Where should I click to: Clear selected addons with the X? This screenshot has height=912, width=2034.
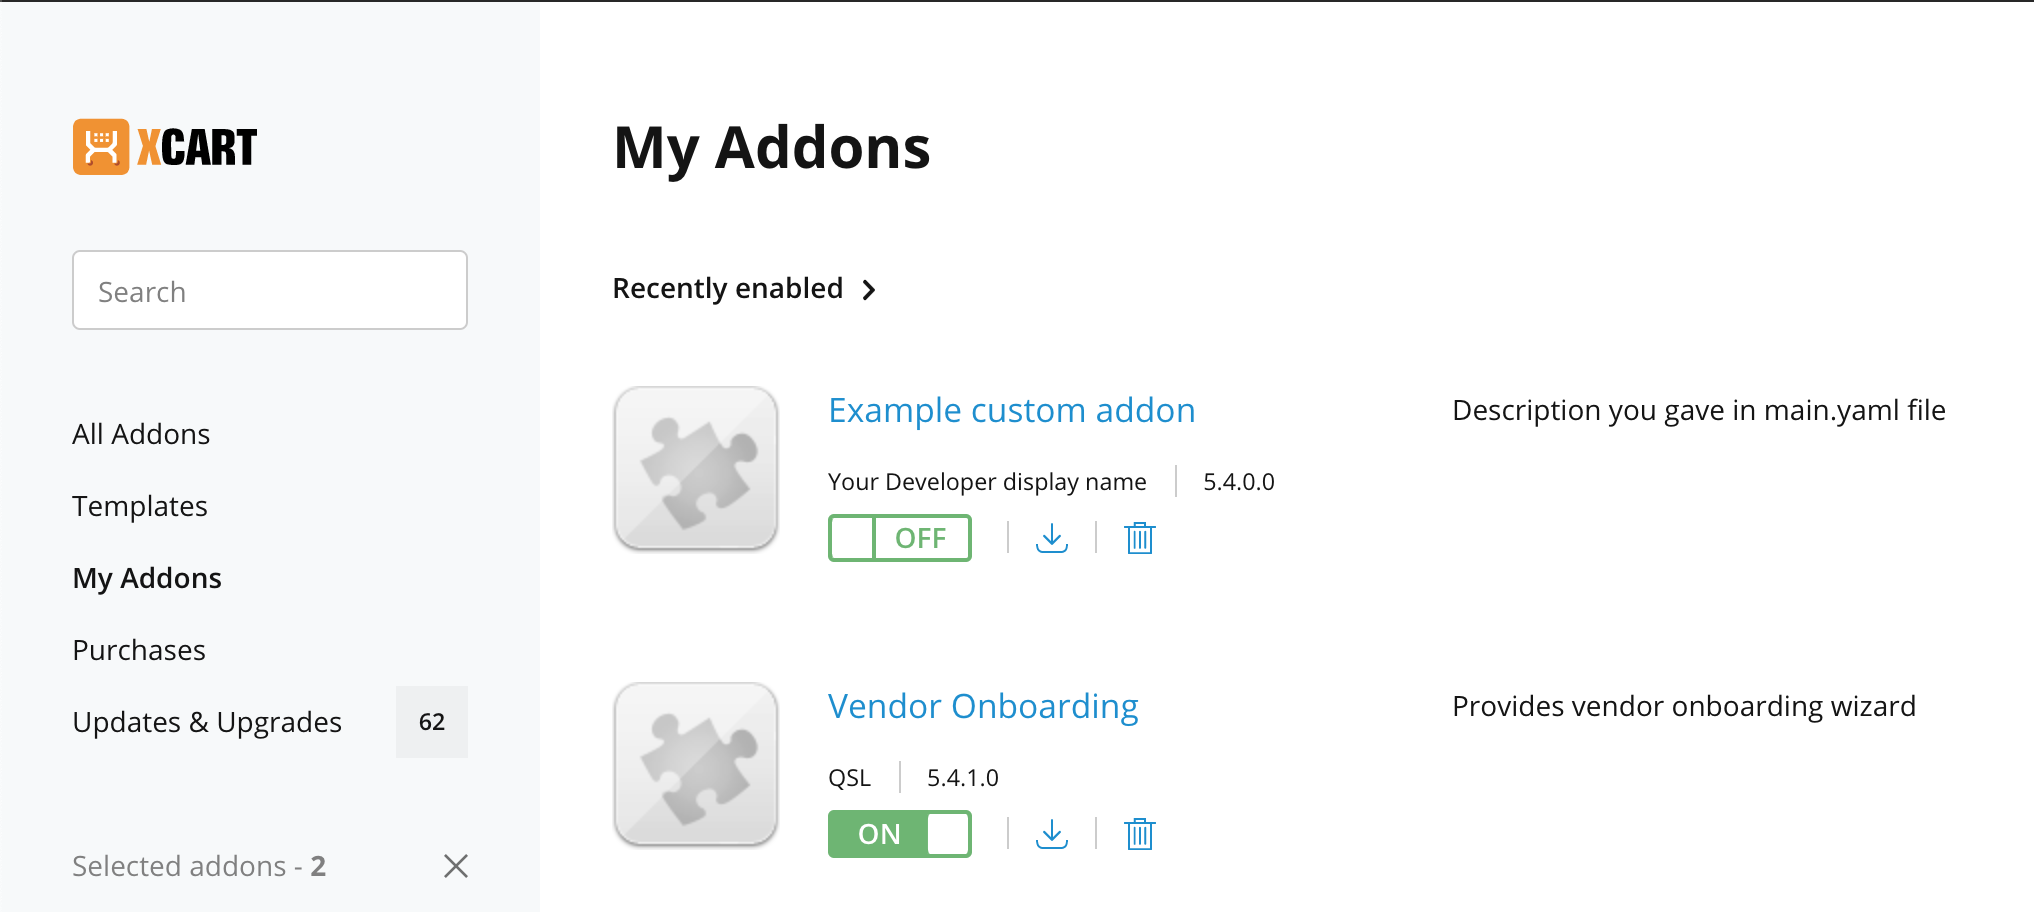click(x=456, y=866)
